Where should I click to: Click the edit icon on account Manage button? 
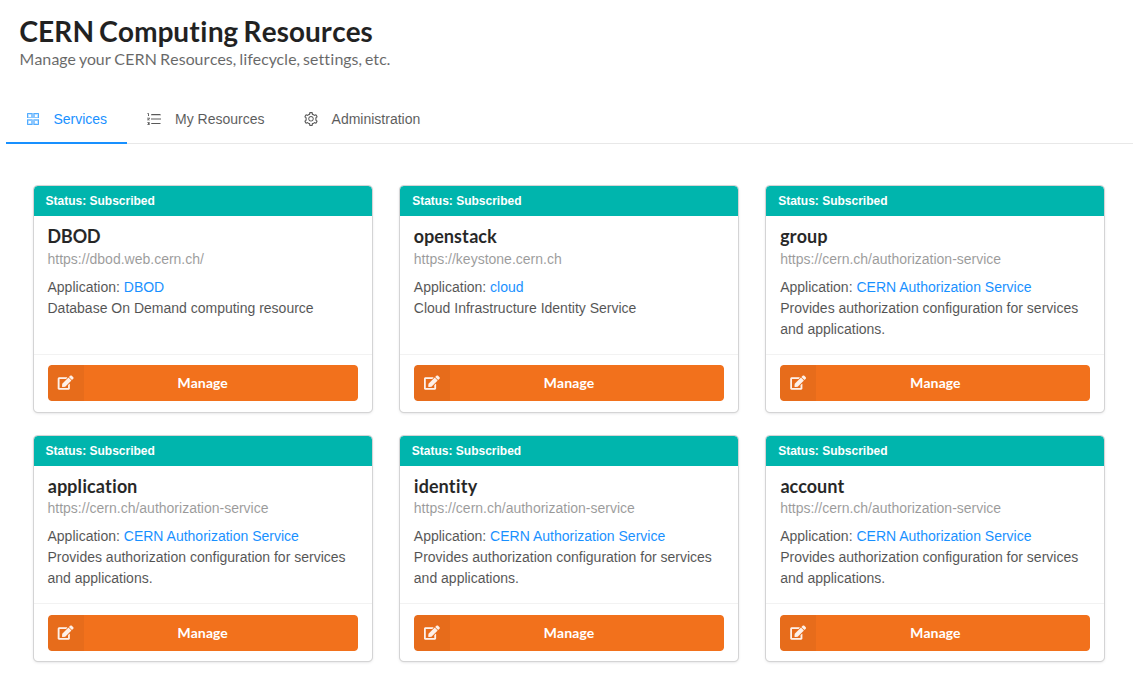coord(798,633)
